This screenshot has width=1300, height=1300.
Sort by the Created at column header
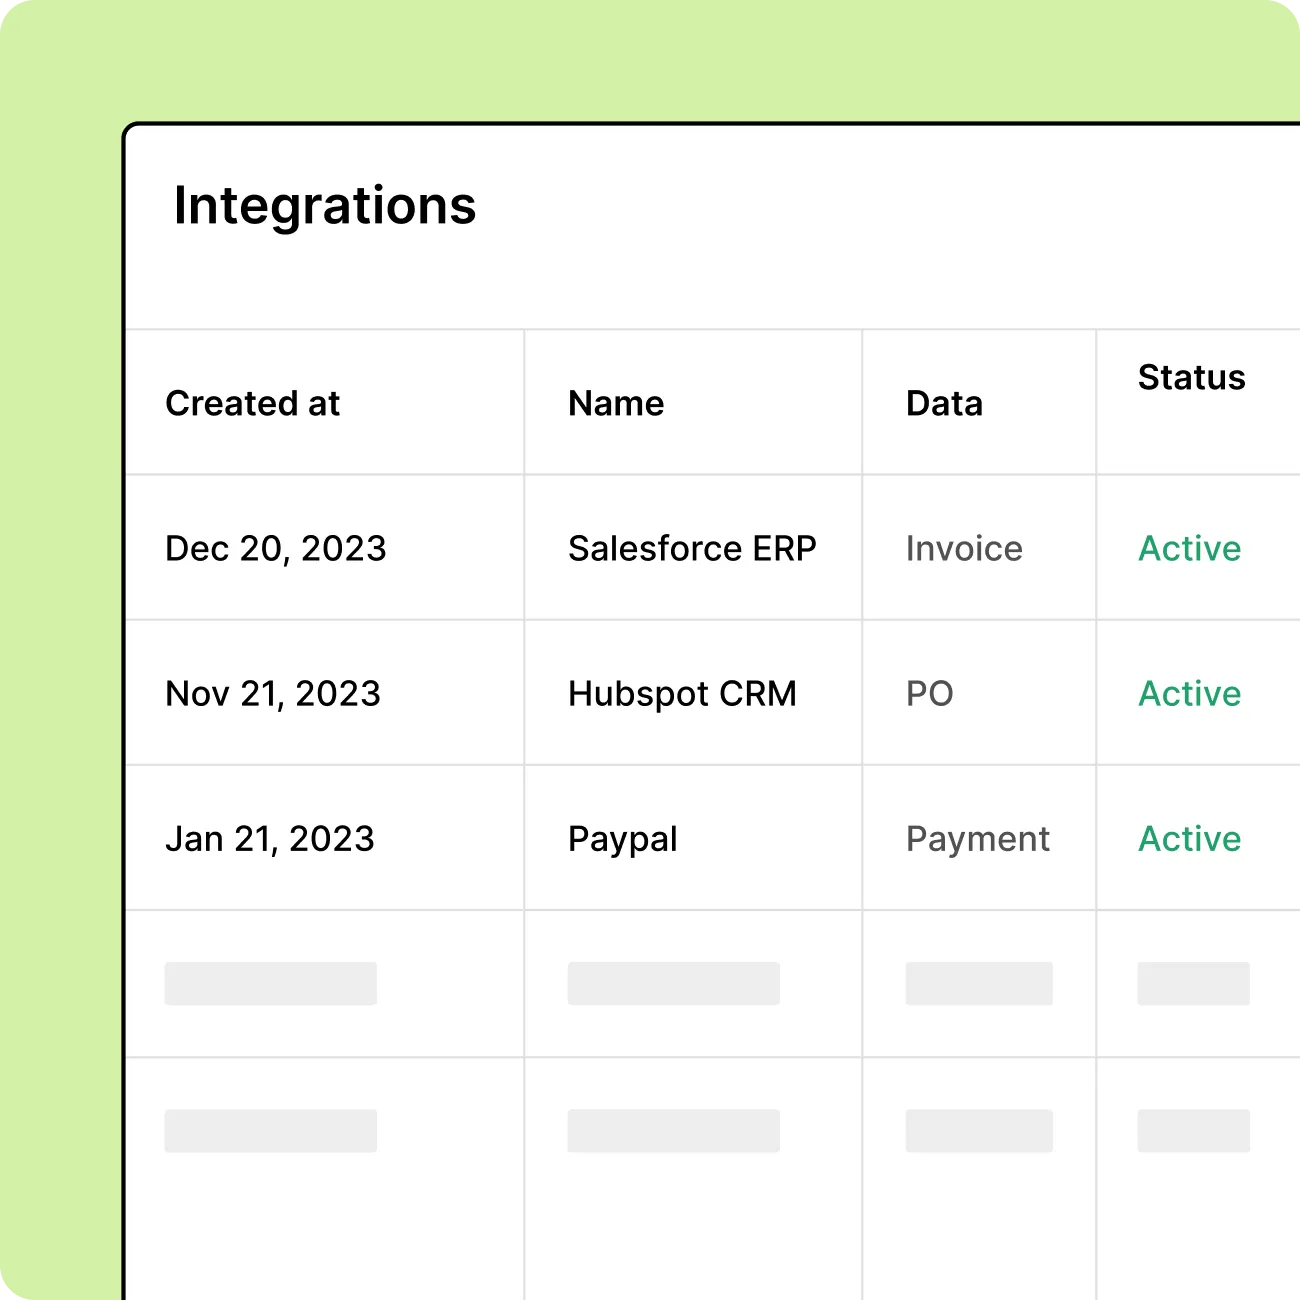(253, 403)
